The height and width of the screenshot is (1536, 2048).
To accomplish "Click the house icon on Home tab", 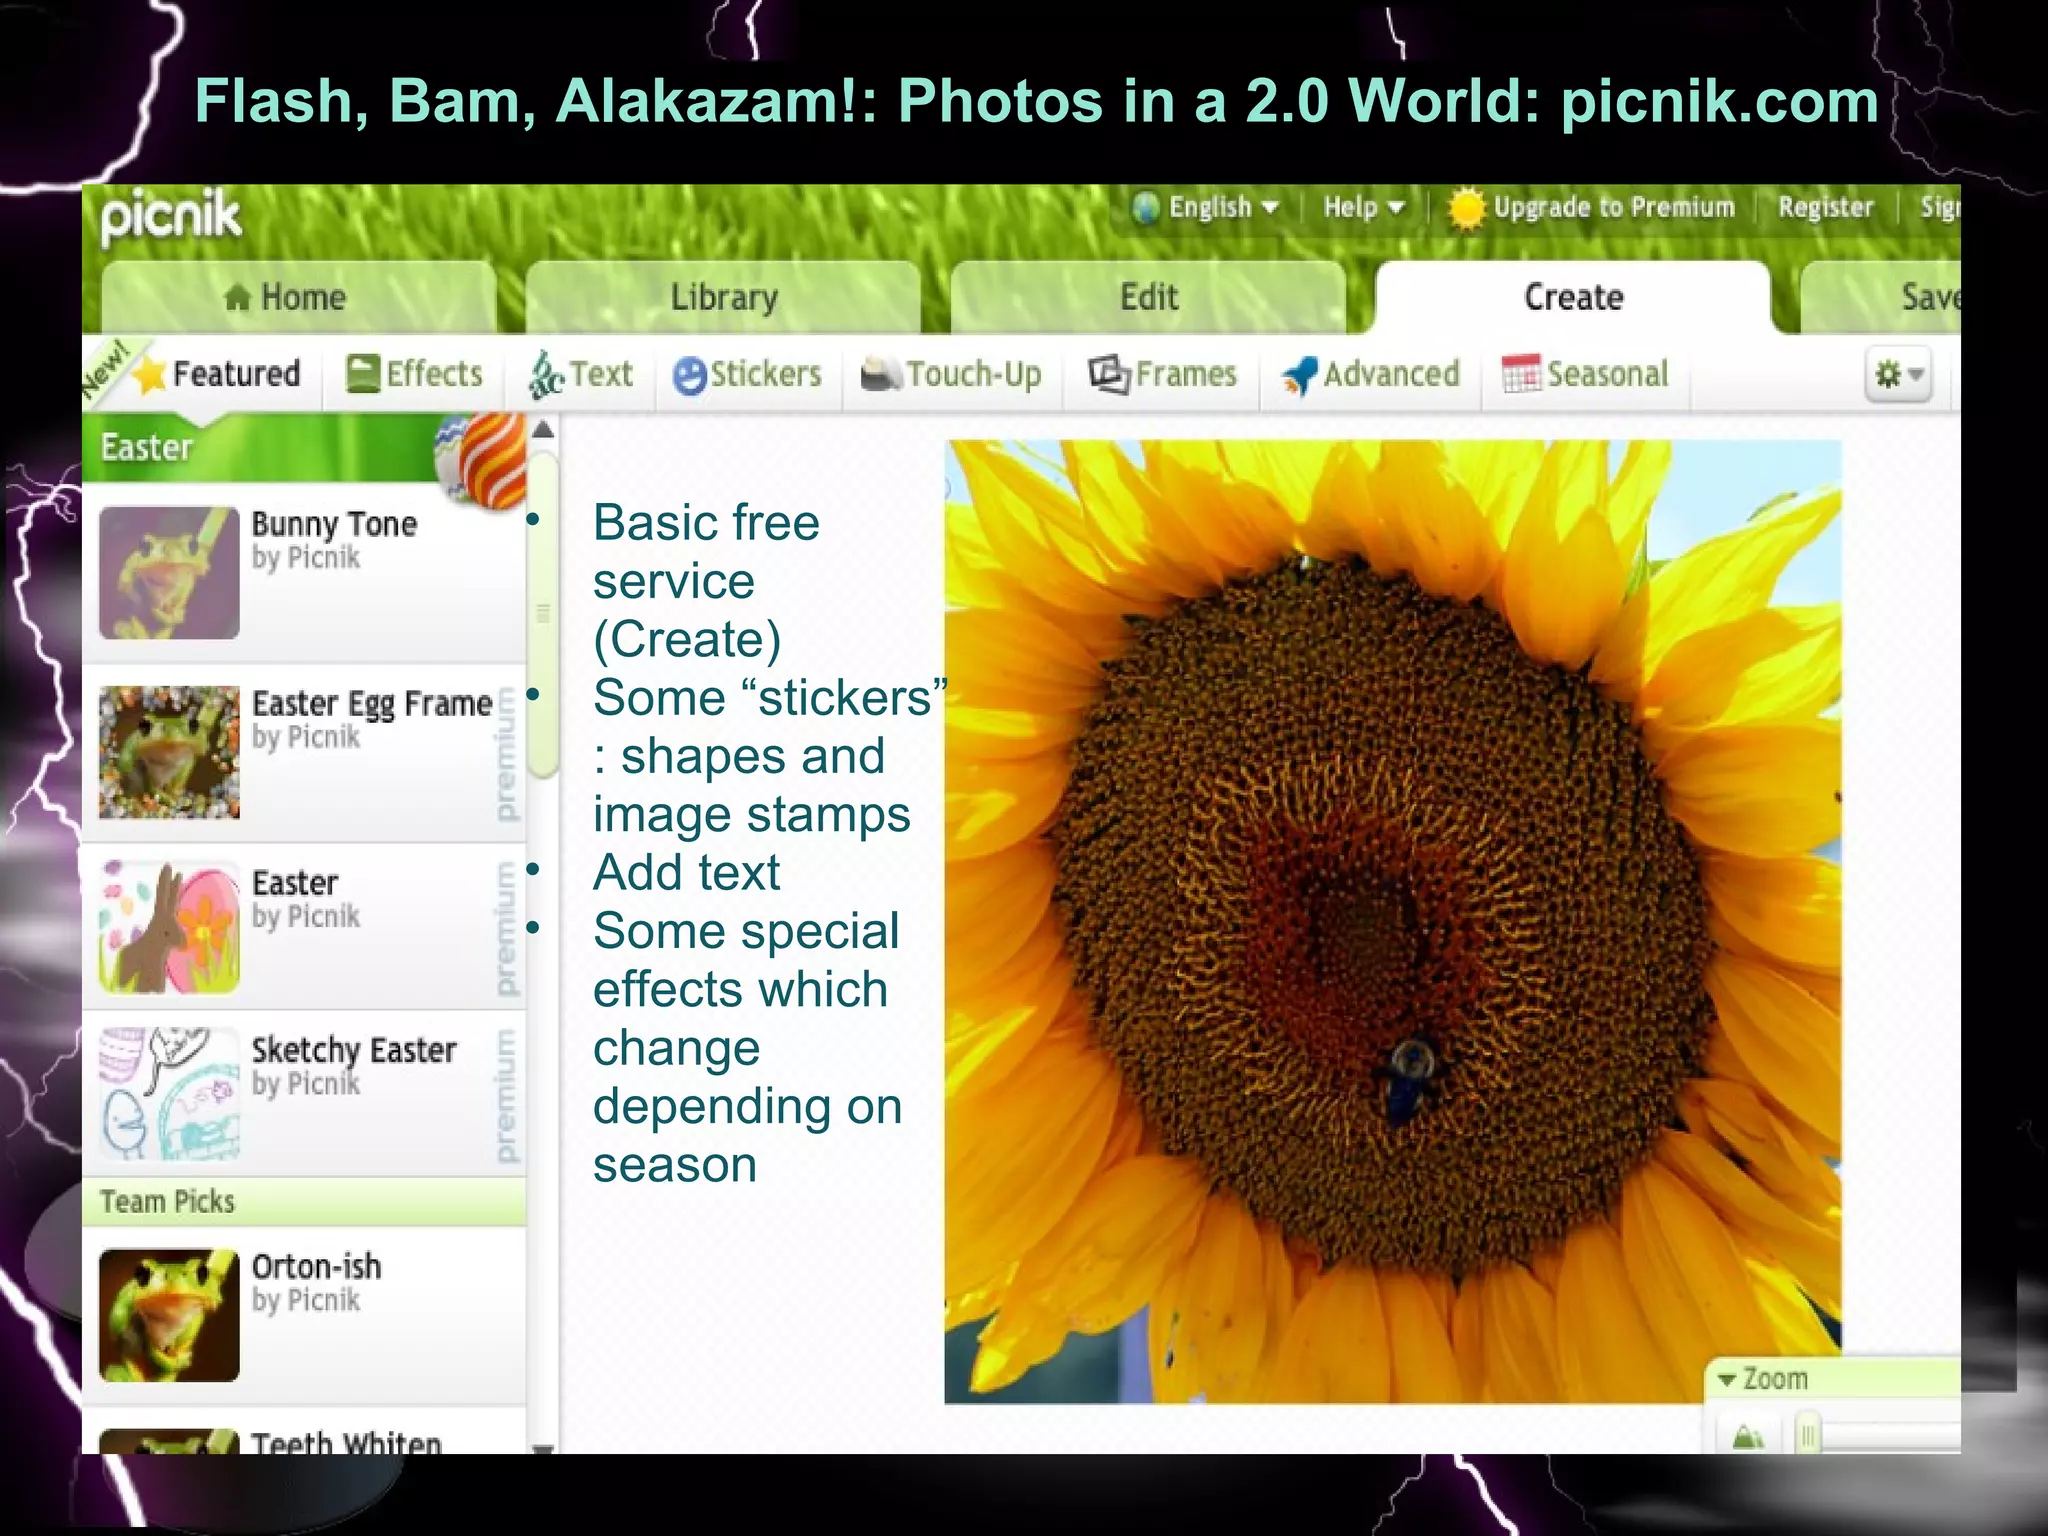I will pos(238,297).
